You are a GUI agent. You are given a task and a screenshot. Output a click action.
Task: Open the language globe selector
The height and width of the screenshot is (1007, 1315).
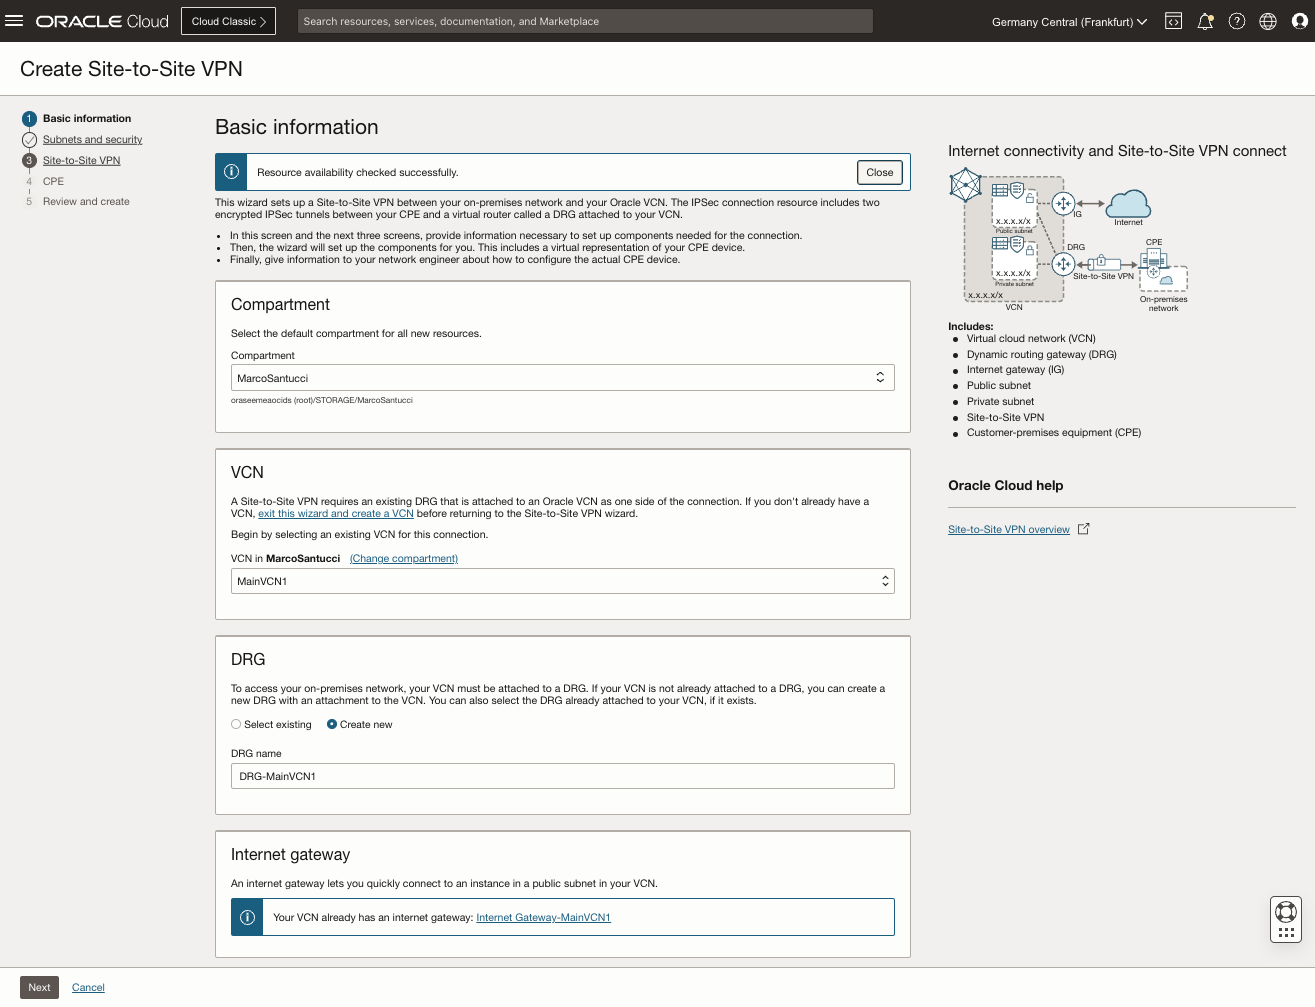pyautogui.click(x=1268, y=21)
